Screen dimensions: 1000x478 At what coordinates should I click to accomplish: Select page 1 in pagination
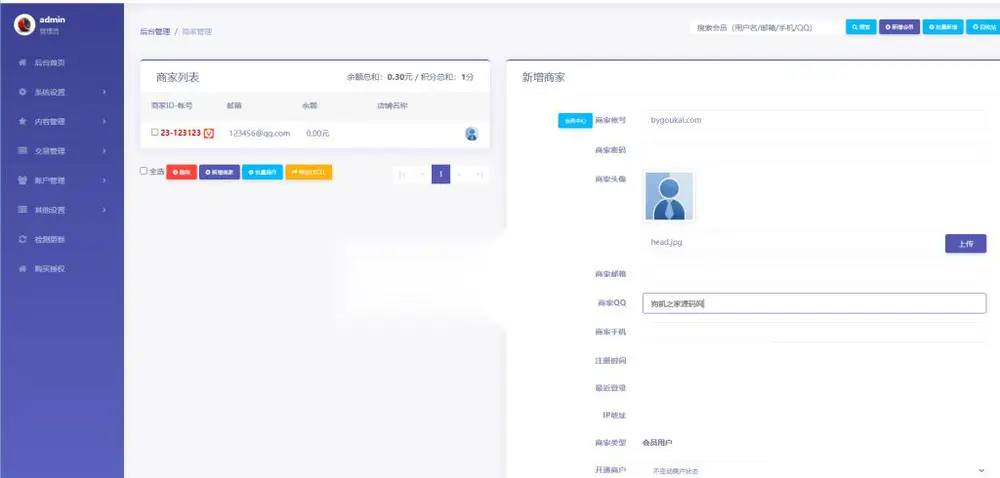click(441, 174)
